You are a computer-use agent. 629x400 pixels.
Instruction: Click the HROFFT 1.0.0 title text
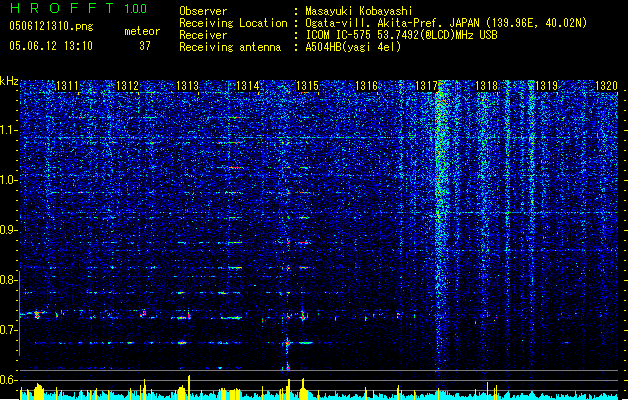coord(79,8)
